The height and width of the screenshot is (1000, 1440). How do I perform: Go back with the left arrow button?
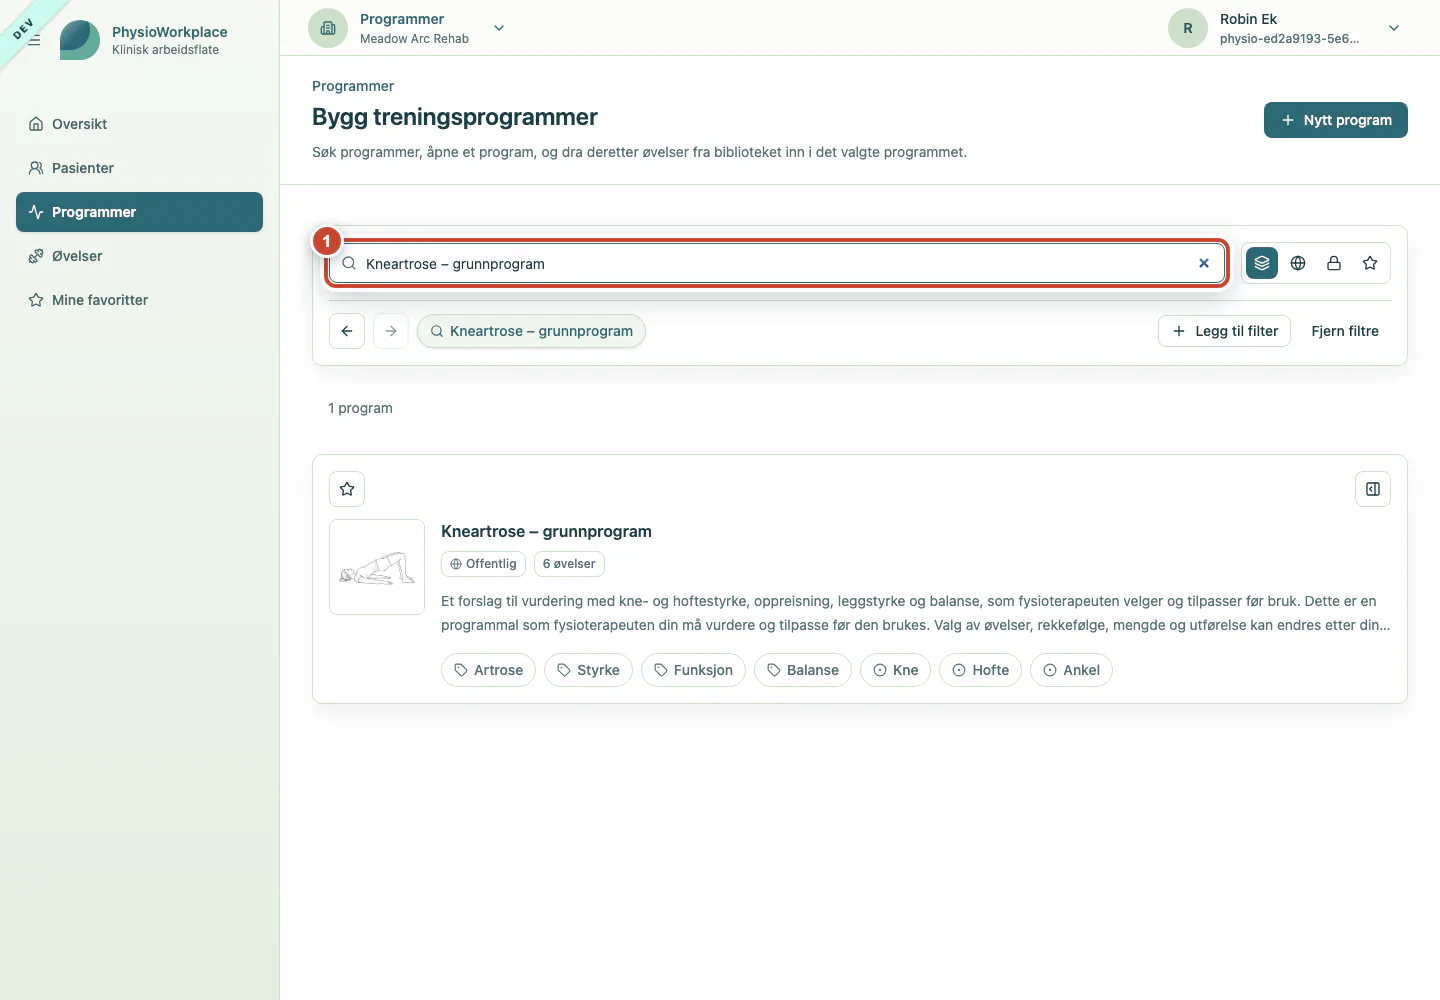347,331
